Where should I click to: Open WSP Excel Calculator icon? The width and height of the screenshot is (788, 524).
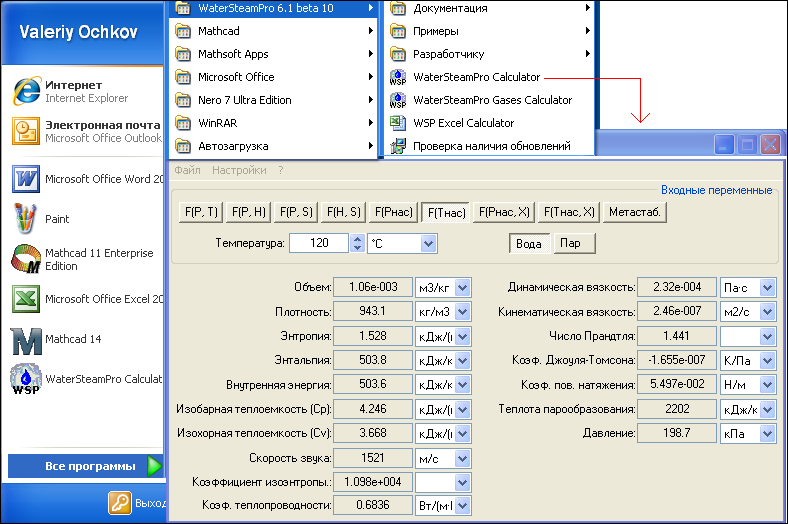point(398,123)
